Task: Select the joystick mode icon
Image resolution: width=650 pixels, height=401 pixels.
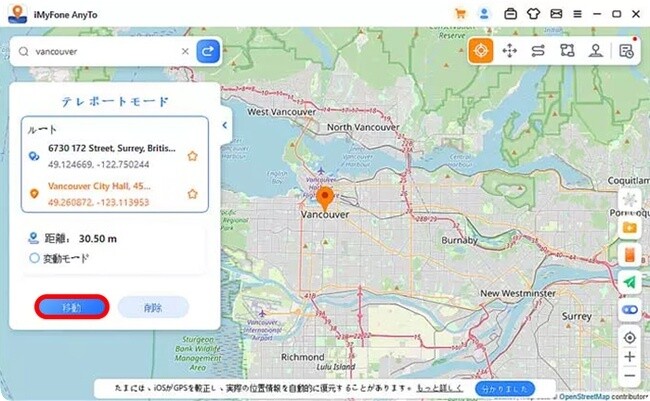Action: tap(596, 51)
